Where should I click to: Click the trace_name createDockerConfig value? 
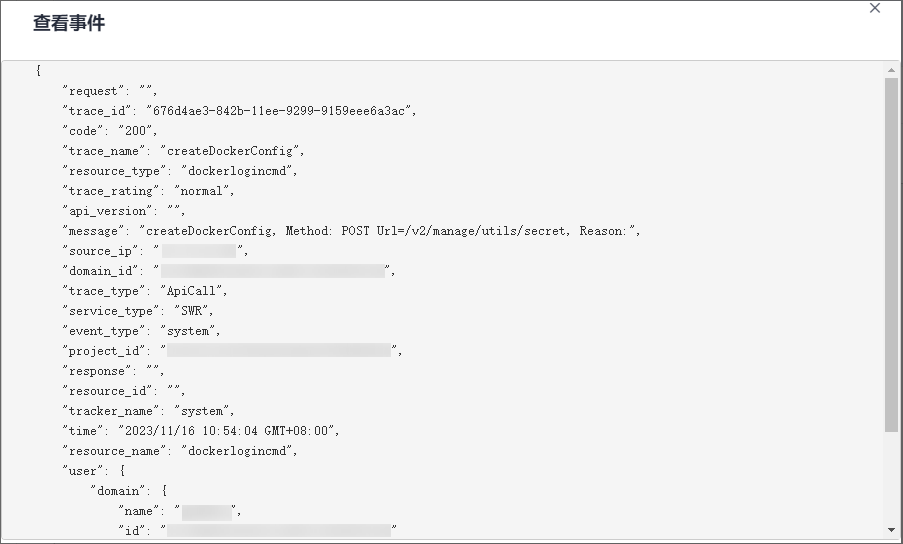231,151
